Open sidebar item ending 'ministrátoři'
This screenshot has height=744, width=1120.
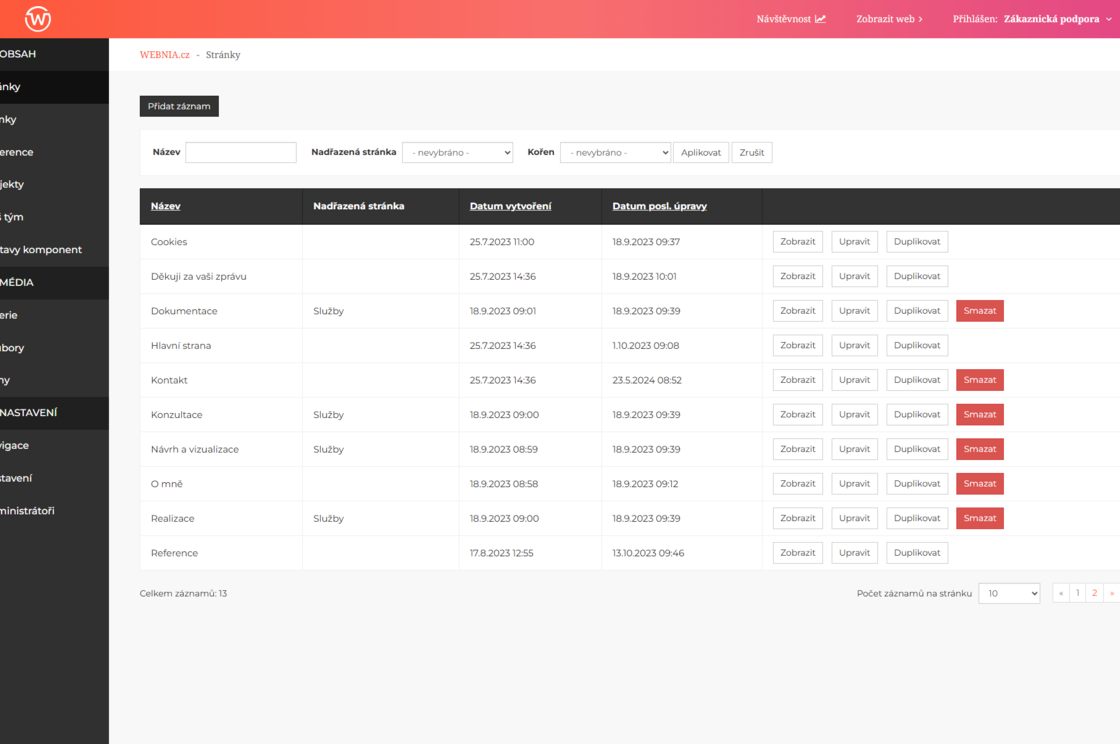pyautogui.click(x=54, y=511)
